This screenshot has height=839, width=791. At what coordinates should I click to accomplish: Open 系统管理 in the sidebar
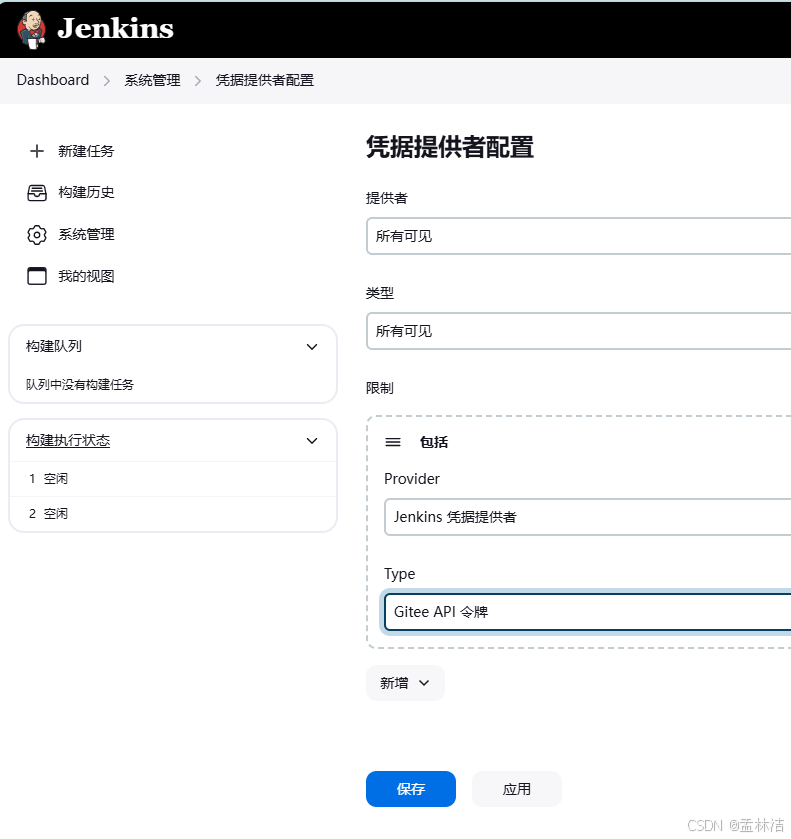pos(86,234)
